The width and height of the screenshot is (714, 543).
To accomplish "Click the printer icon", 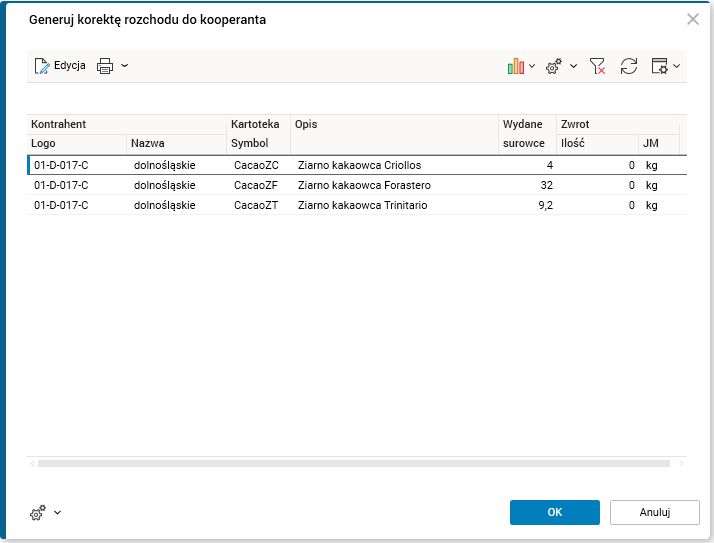I will click(105, 66).
